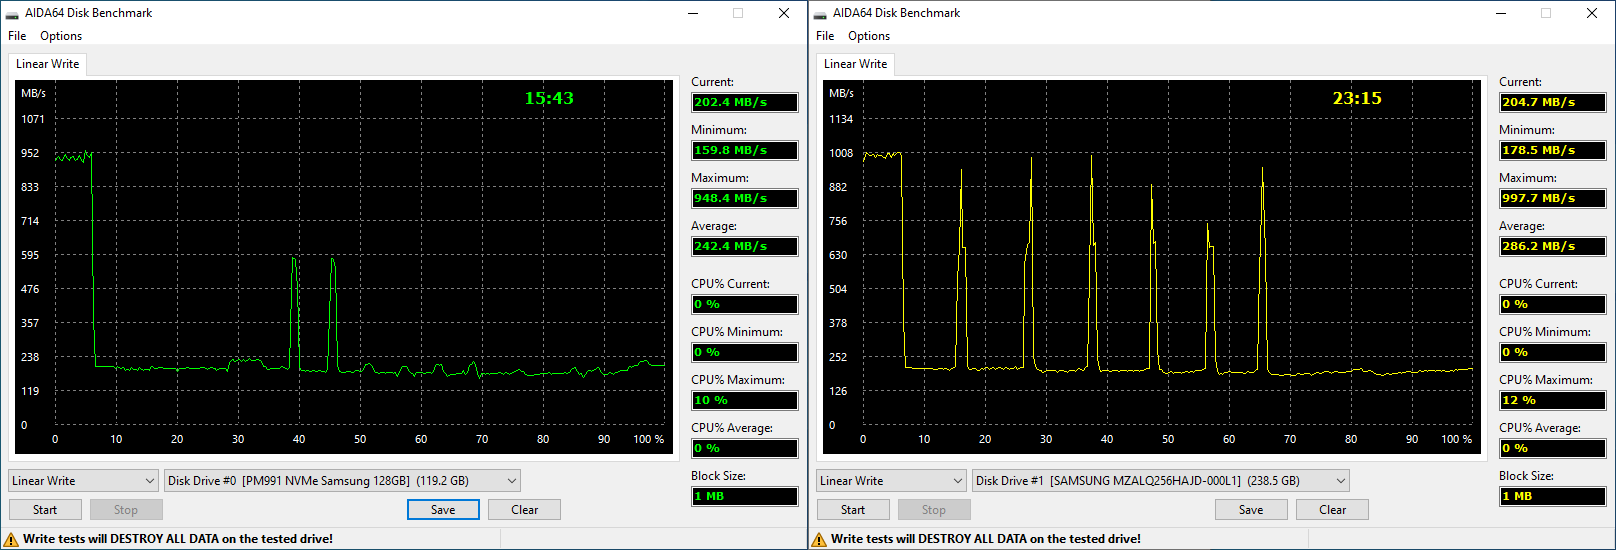Click Average value 242.4 MB/s field

(745, 246)
